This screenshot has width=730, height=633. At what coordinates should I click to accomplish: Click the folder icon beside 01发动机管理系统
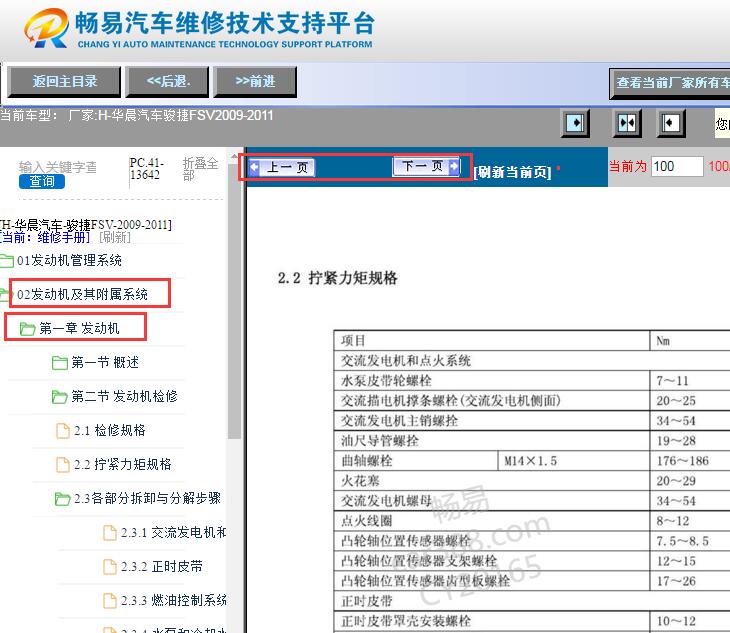click(7, 261)
